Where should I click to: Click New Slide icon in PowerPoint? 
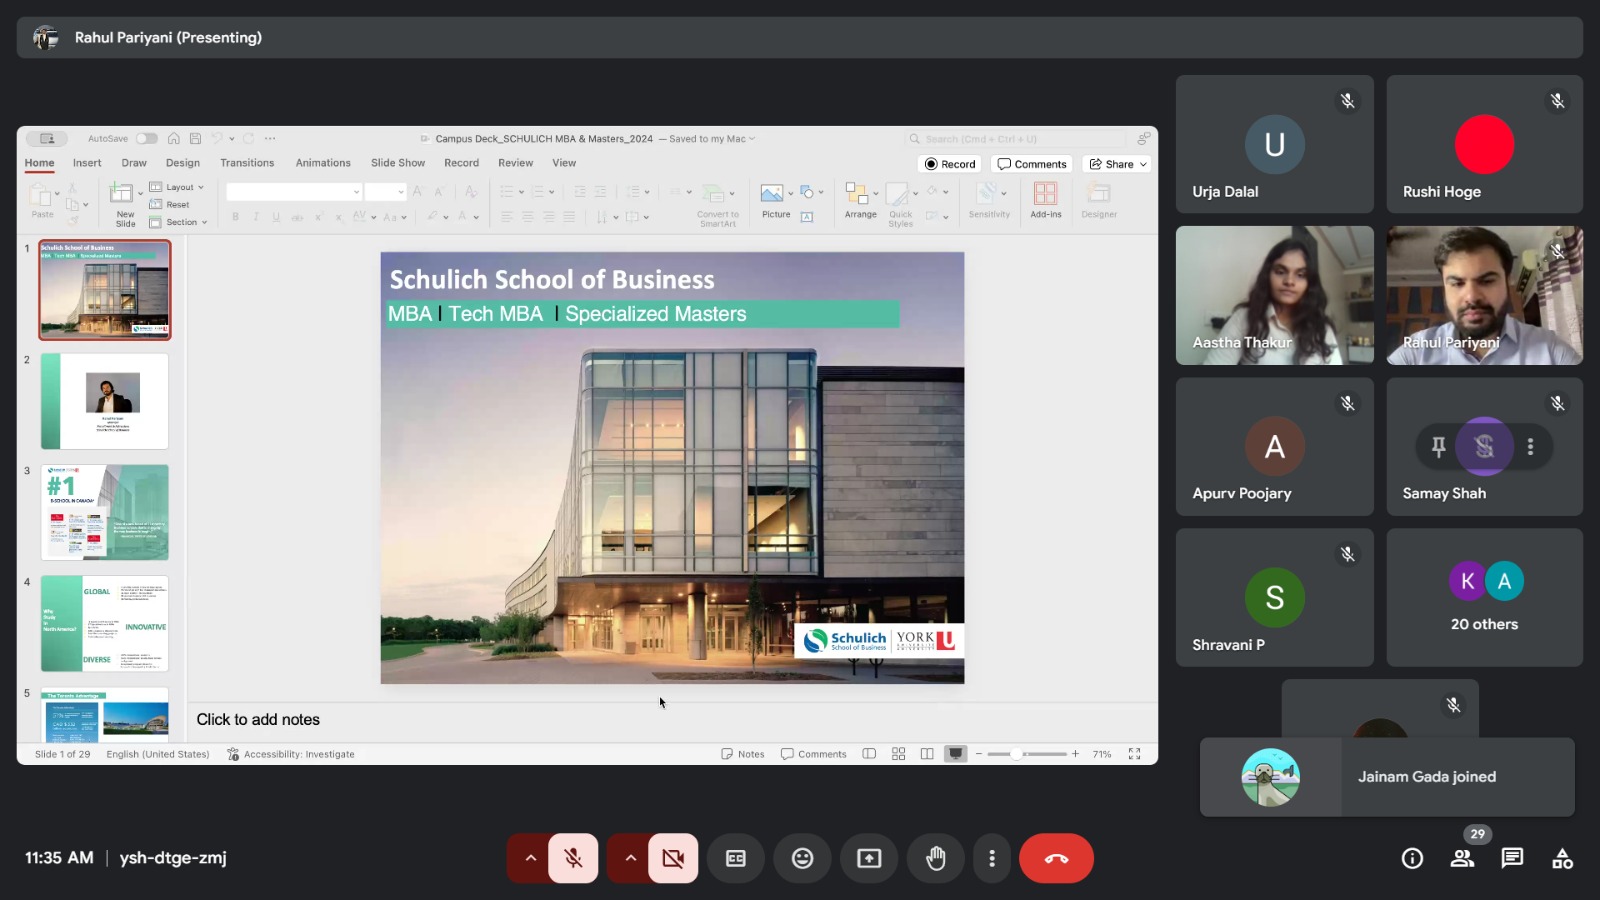pos(123,203)
